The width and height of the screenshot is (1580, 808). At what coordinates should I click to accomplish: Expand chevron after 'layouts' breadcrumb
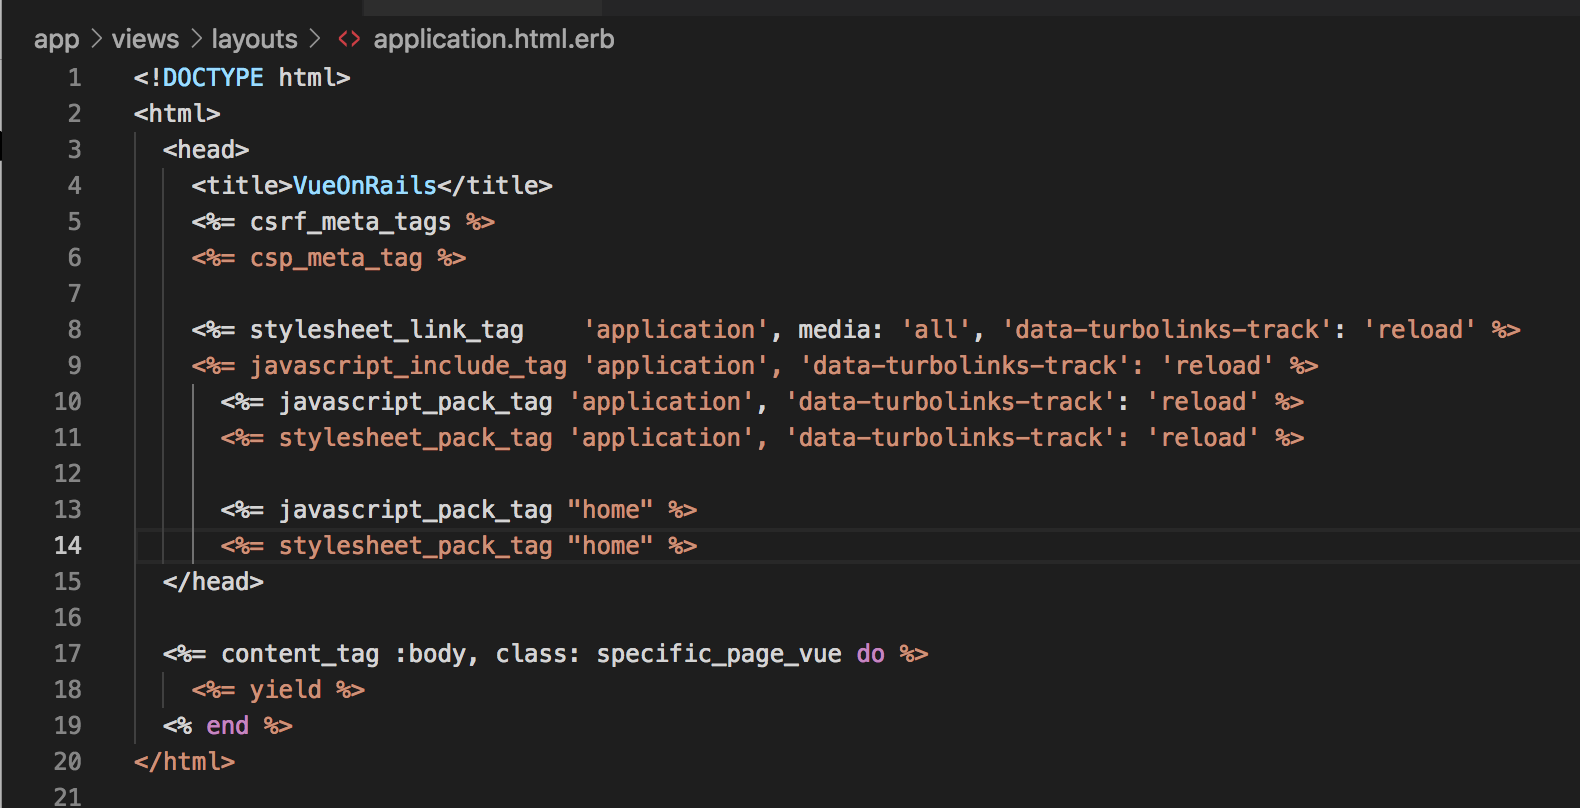tap(315, 39)
